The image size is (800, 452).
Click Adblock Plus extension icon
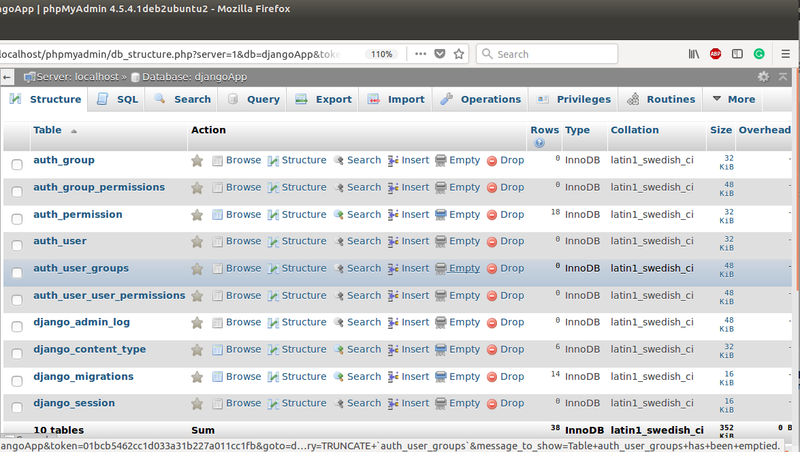coord(715,54)
